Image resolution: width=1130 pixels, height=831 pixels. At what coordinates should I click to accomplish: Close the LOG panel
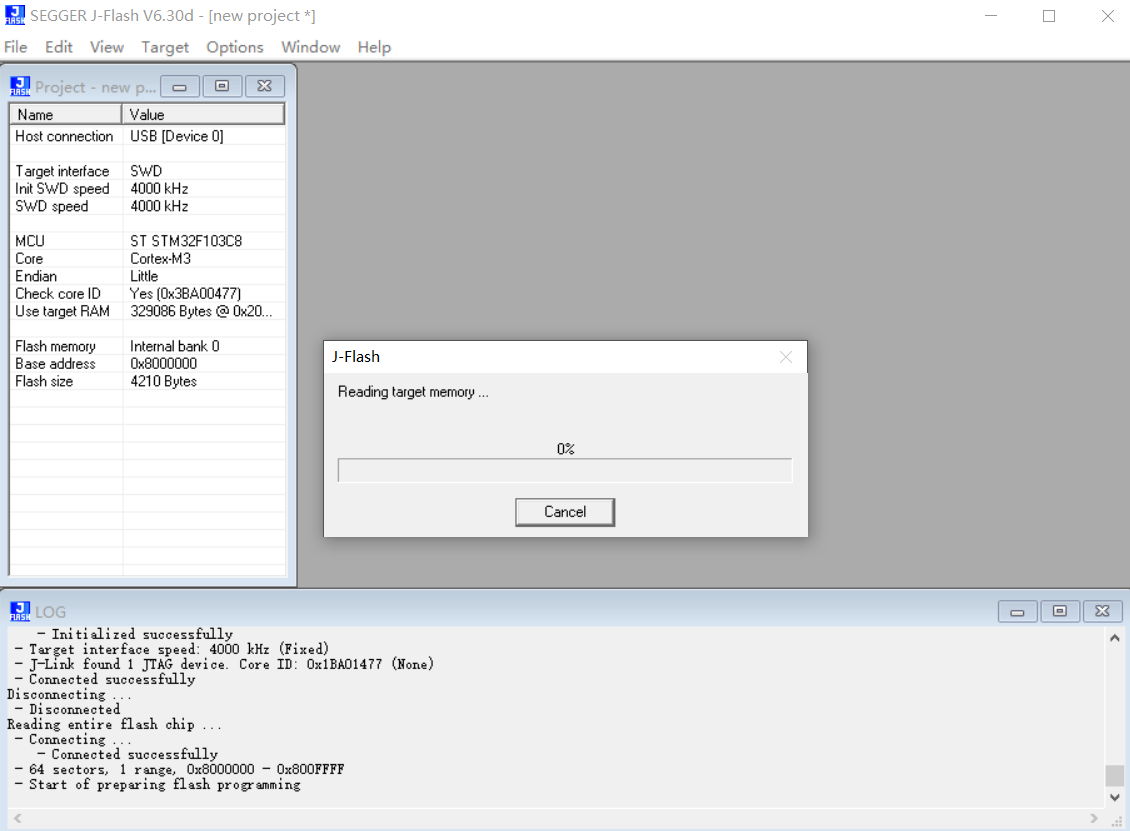[x=1102, y=611]
